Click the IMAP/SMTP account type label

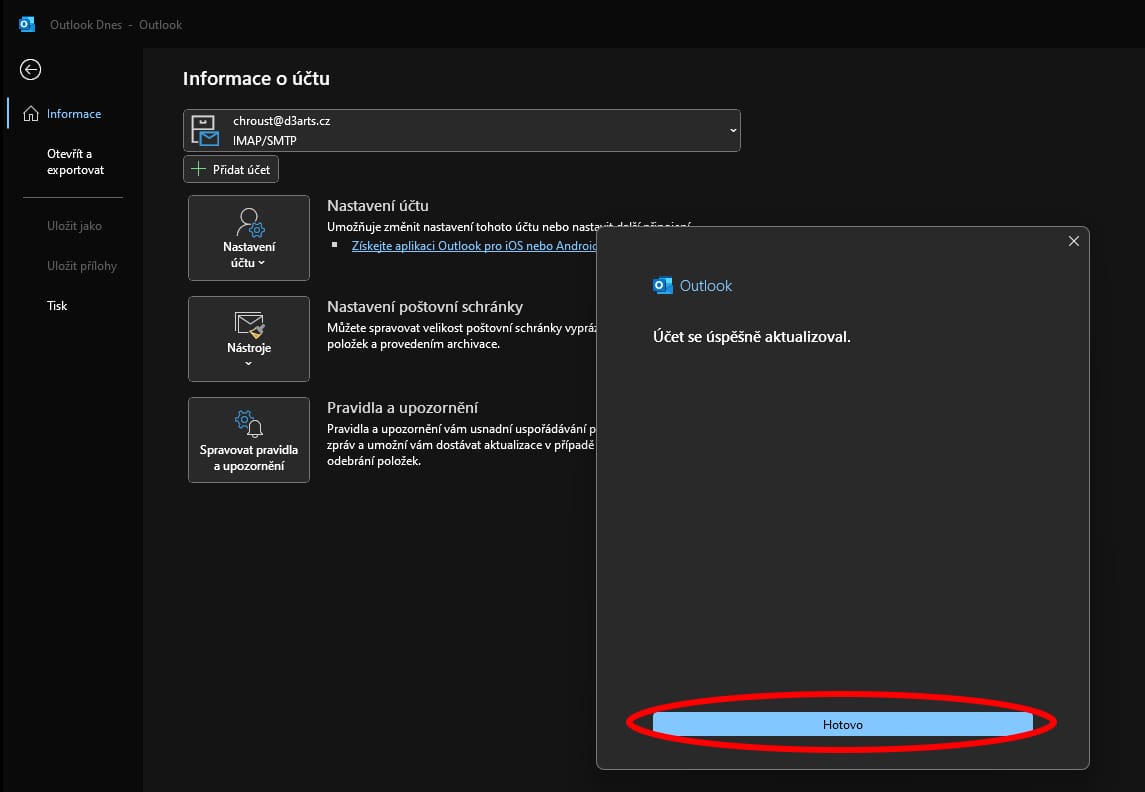click(x=264, y=141)
